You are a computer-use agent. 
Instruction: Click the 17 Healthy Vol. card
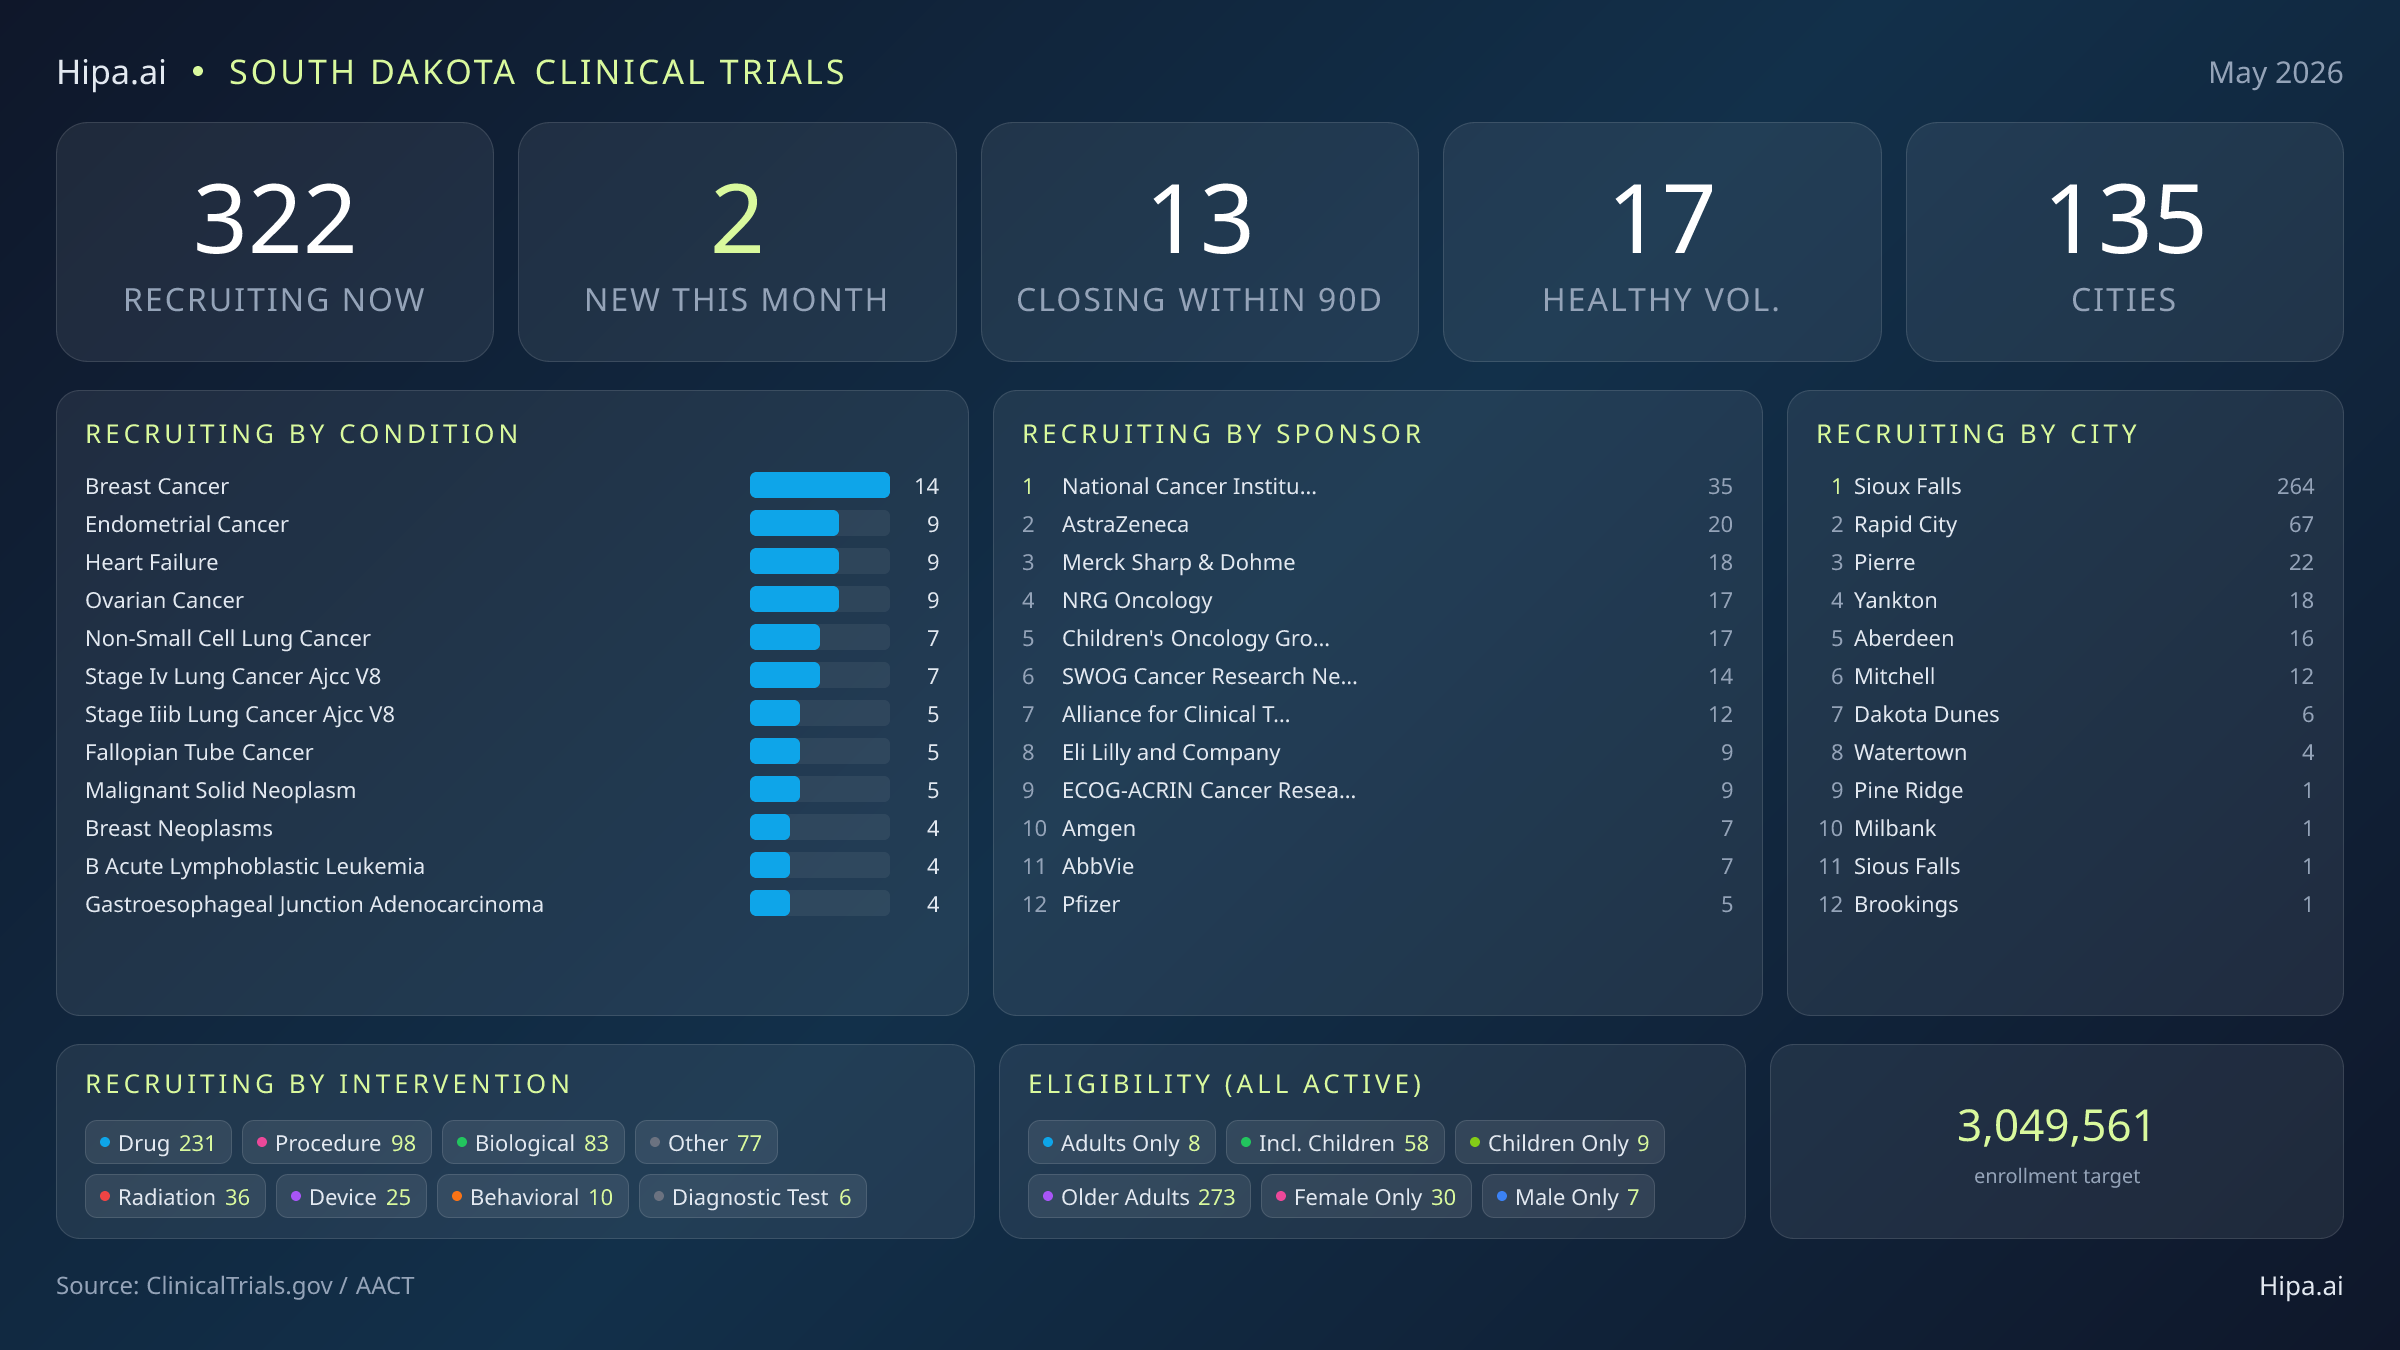click(x=1662, y=242)
